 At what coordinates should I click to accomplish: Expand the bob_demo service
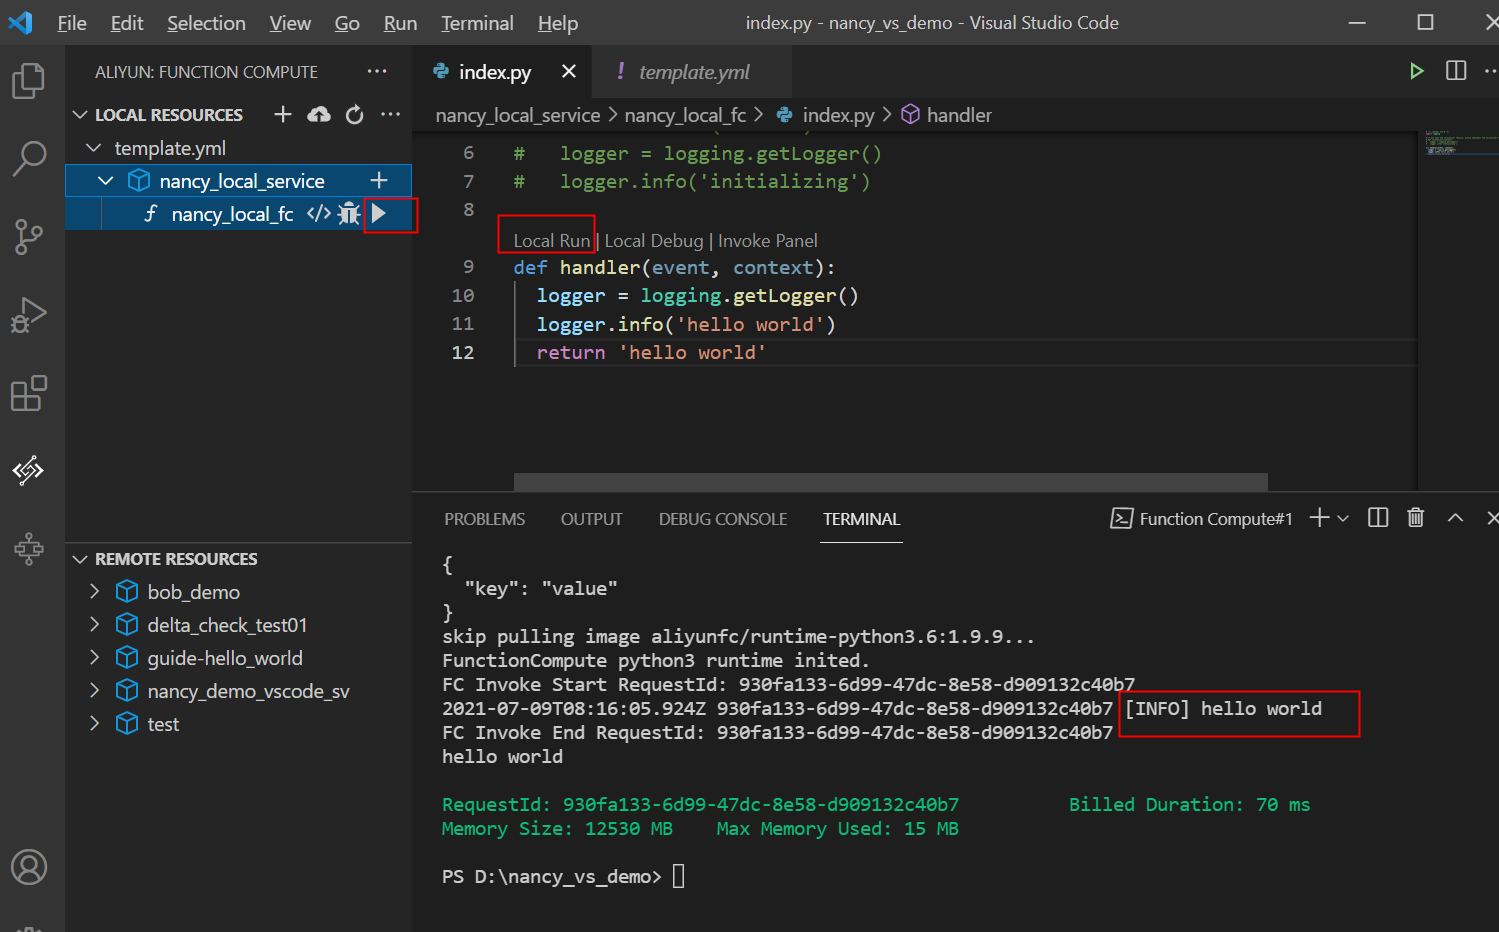[94, 591]
